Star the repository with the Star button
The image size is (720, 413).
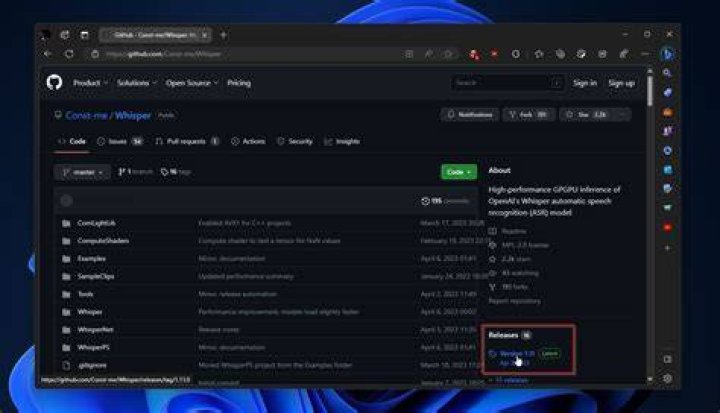coord(587,115)
